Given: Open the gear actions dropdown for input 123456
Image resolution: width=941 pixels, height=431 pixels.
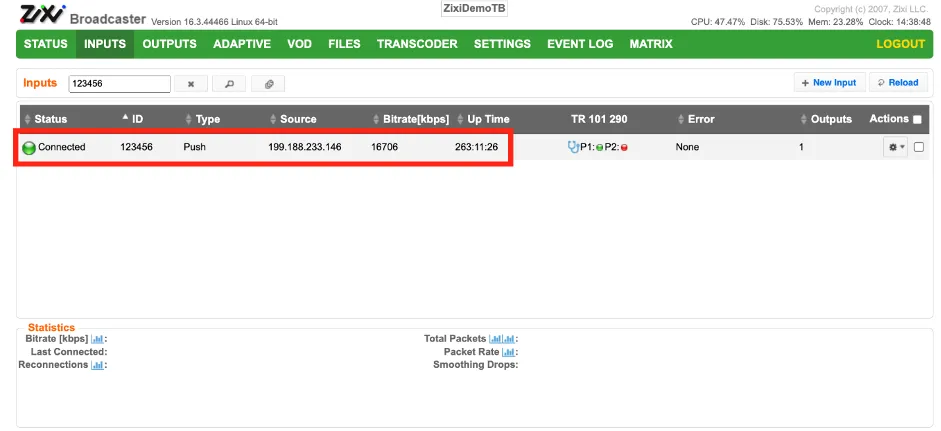Looking at the screenshot, I should (895, 147).
